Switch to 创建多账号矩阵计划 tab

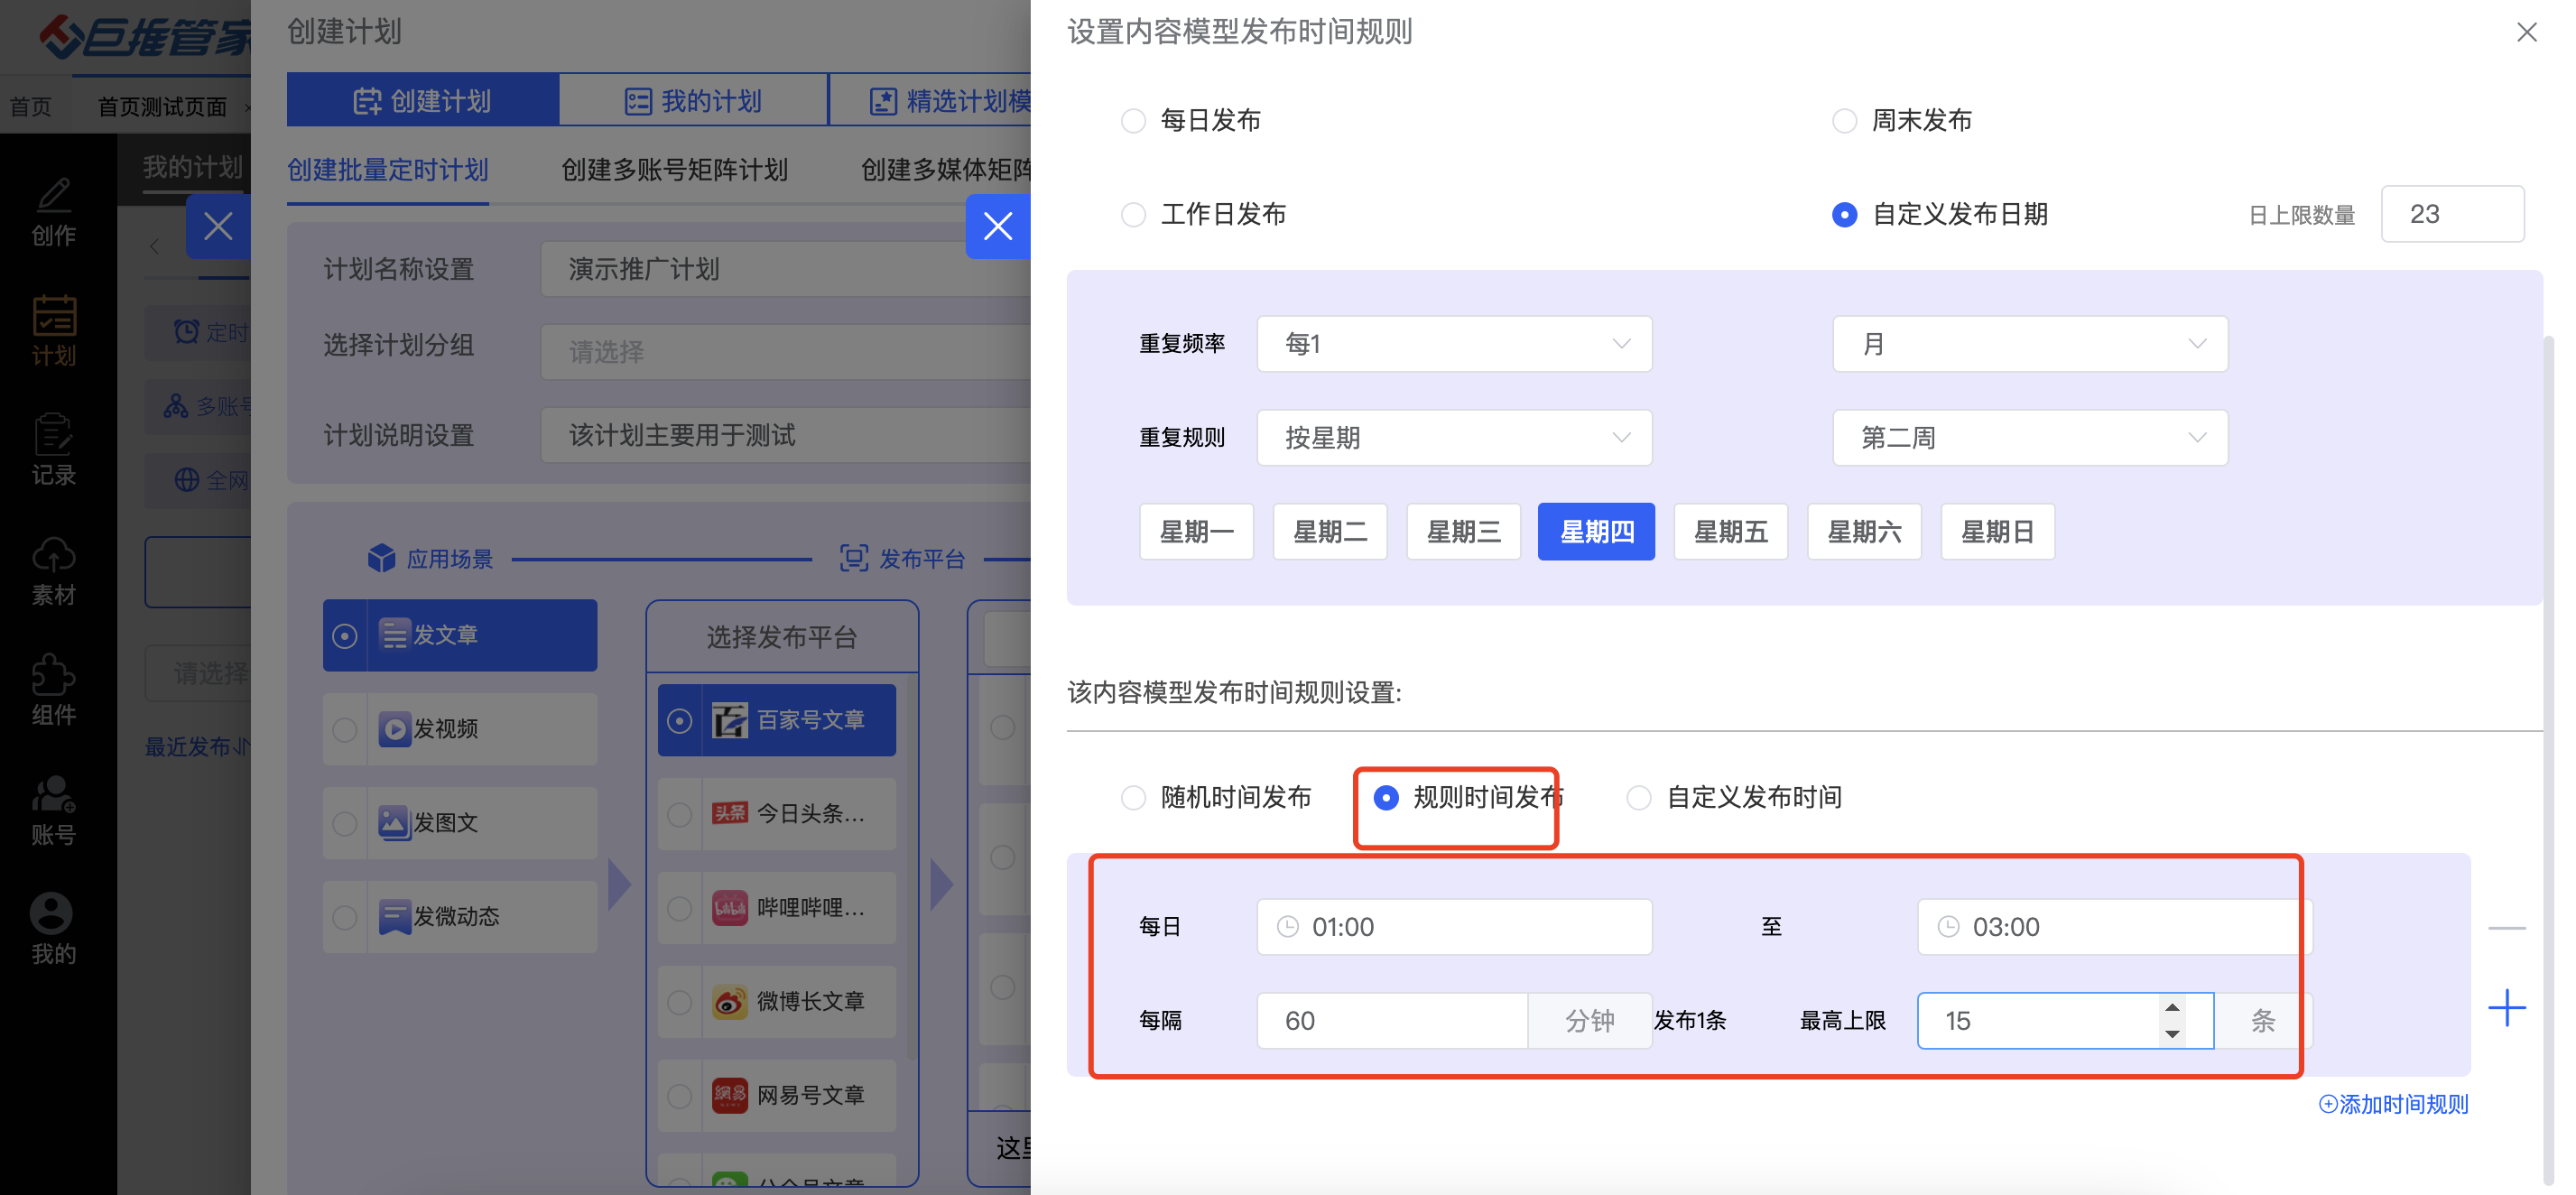[674, 170]
